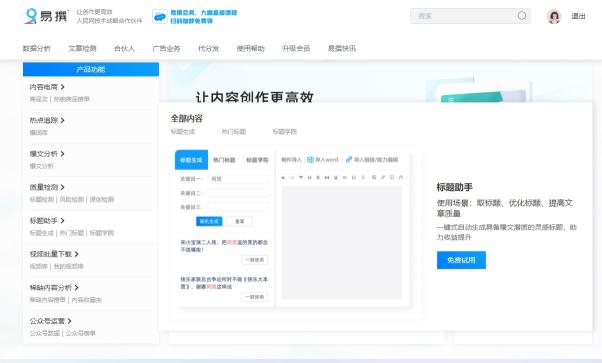Image resolution: width=602 pixels, height=363 pixels.
Task: Click 一键使用 under the second generated title
Action: [x=255, y=297]
